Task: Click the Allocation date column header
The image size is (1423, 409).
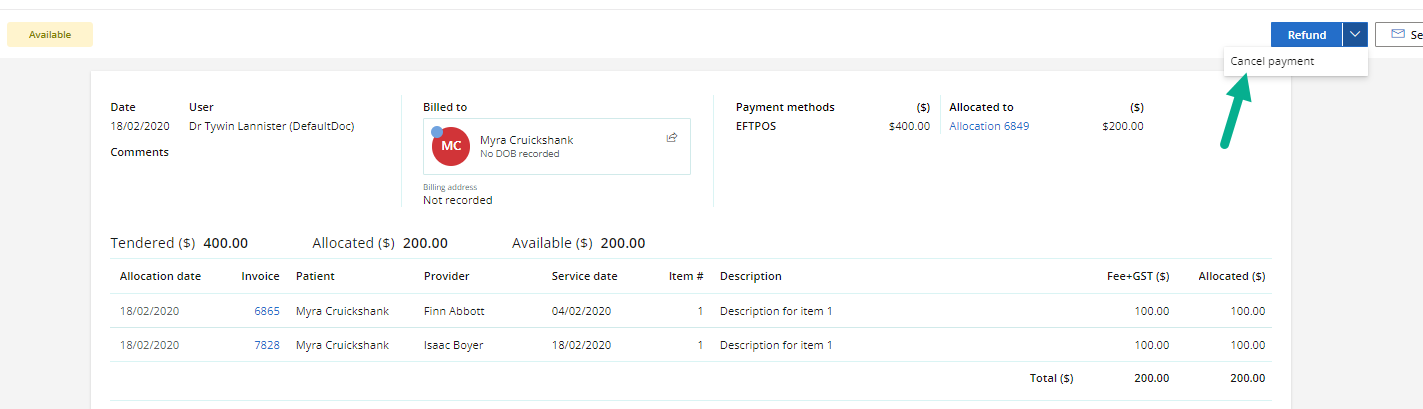Action: [160, 276]
